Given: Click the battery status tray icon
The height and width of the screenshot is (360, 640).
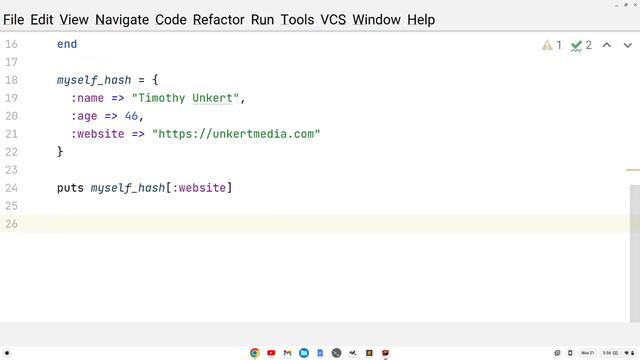Looking at the screenshot, I should [x=633, y=353].
